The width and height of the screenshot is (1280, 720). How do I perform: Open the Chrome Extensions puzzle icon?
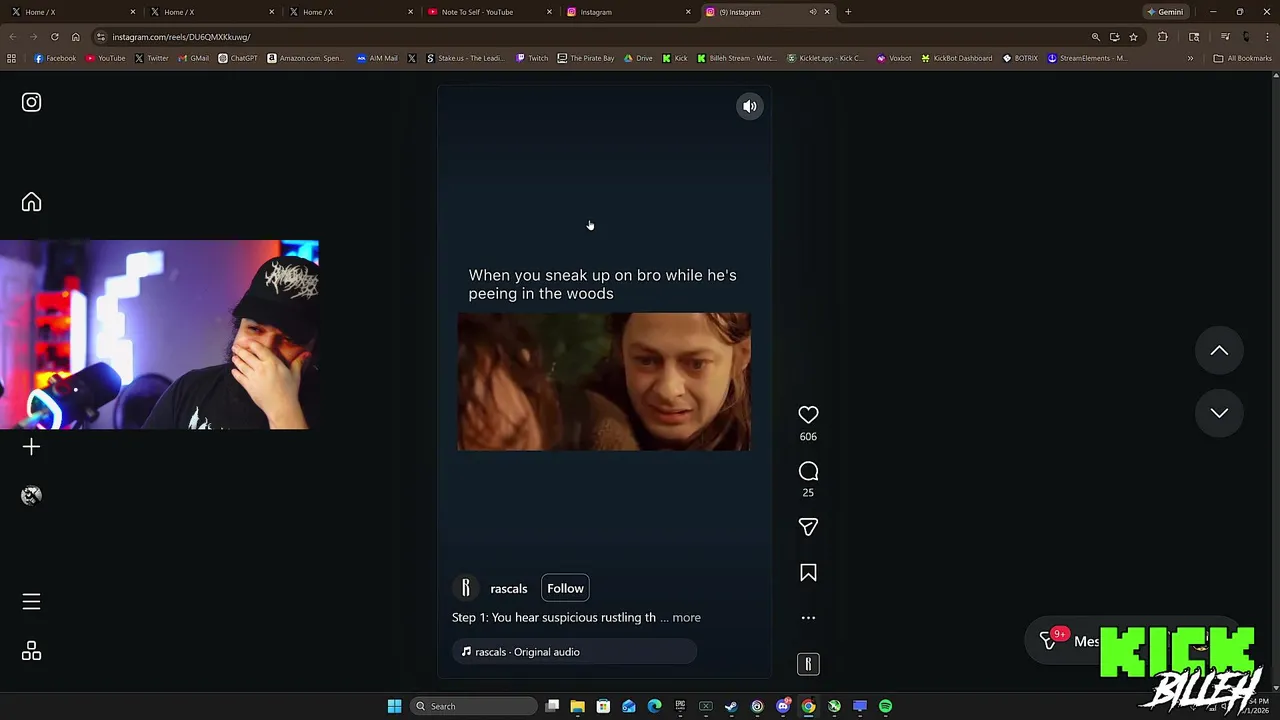1162,37
